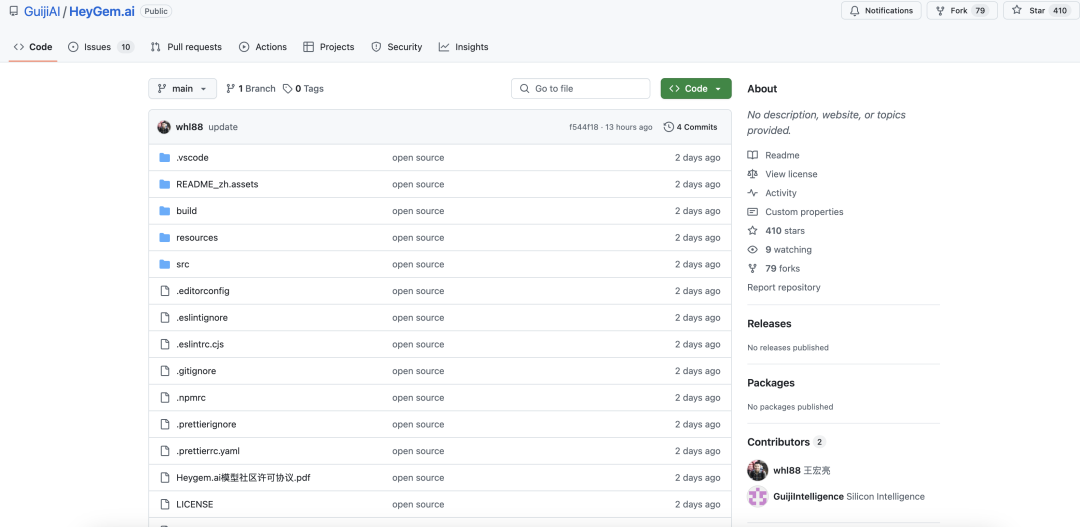Click the Public visibility badge
This screenshot has width=1080, height=527.
pyautogui.click(x=156, y=11)
